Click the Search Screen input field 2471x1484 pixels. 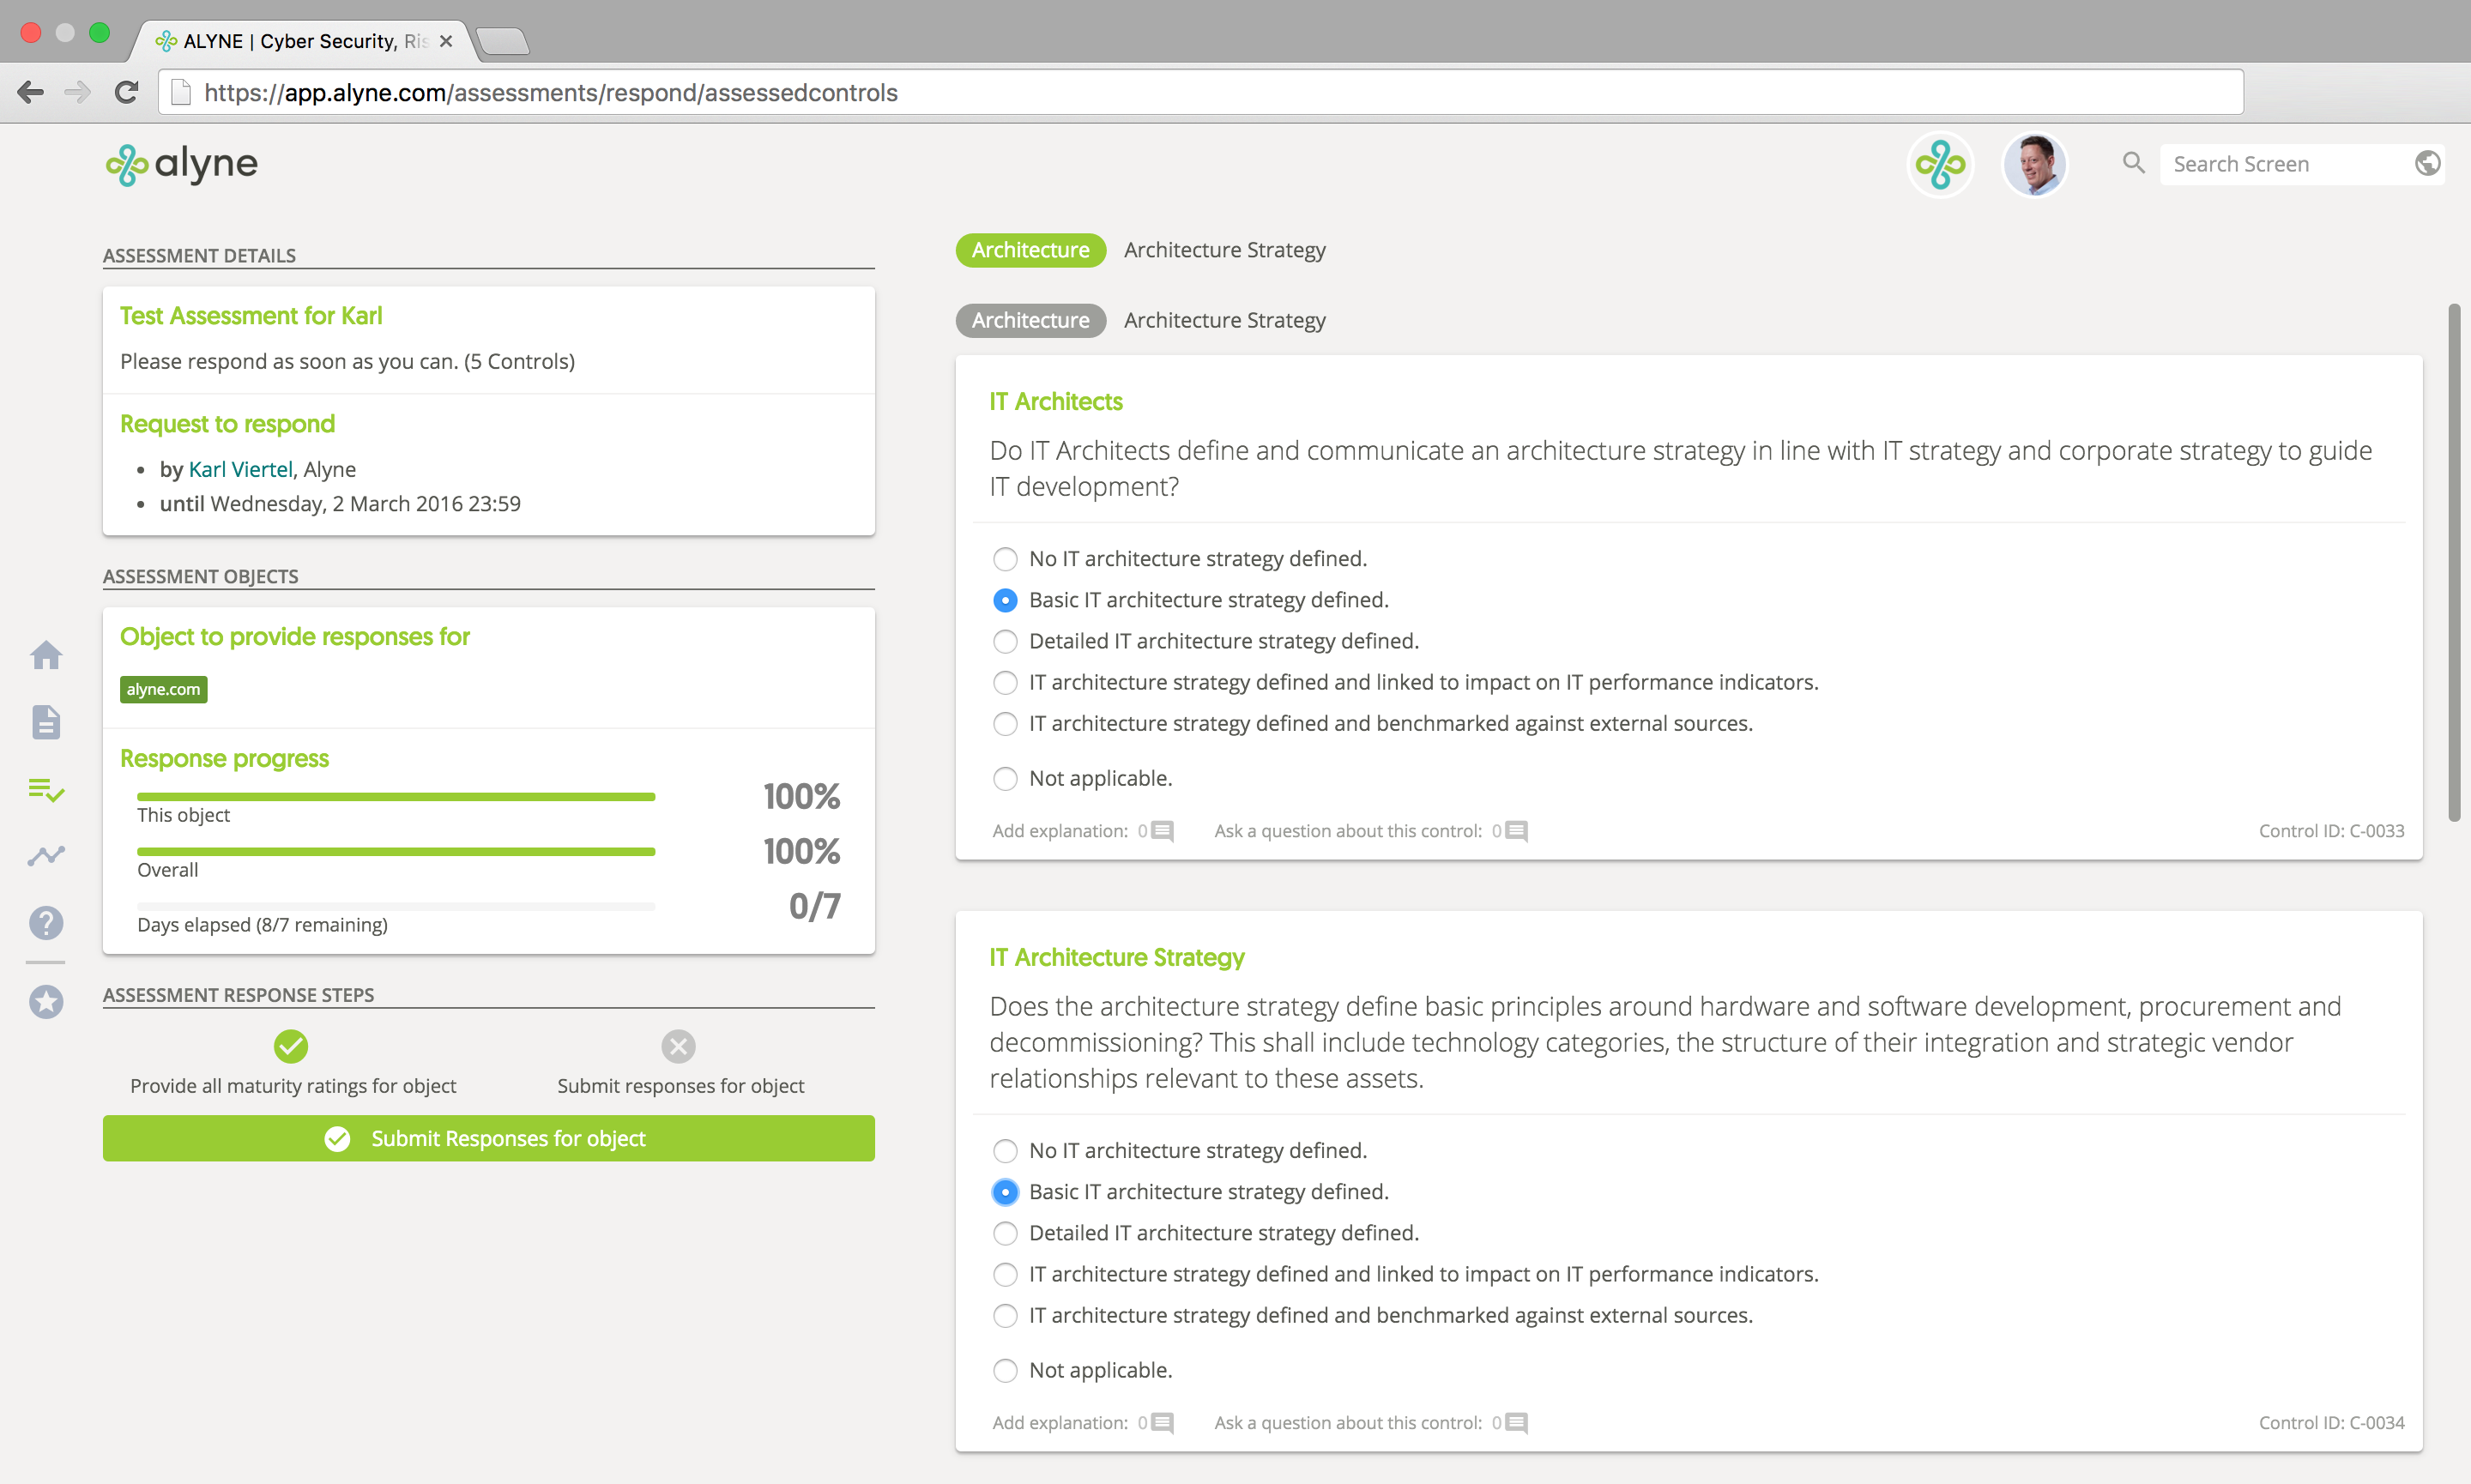[x=2285, y=164]
